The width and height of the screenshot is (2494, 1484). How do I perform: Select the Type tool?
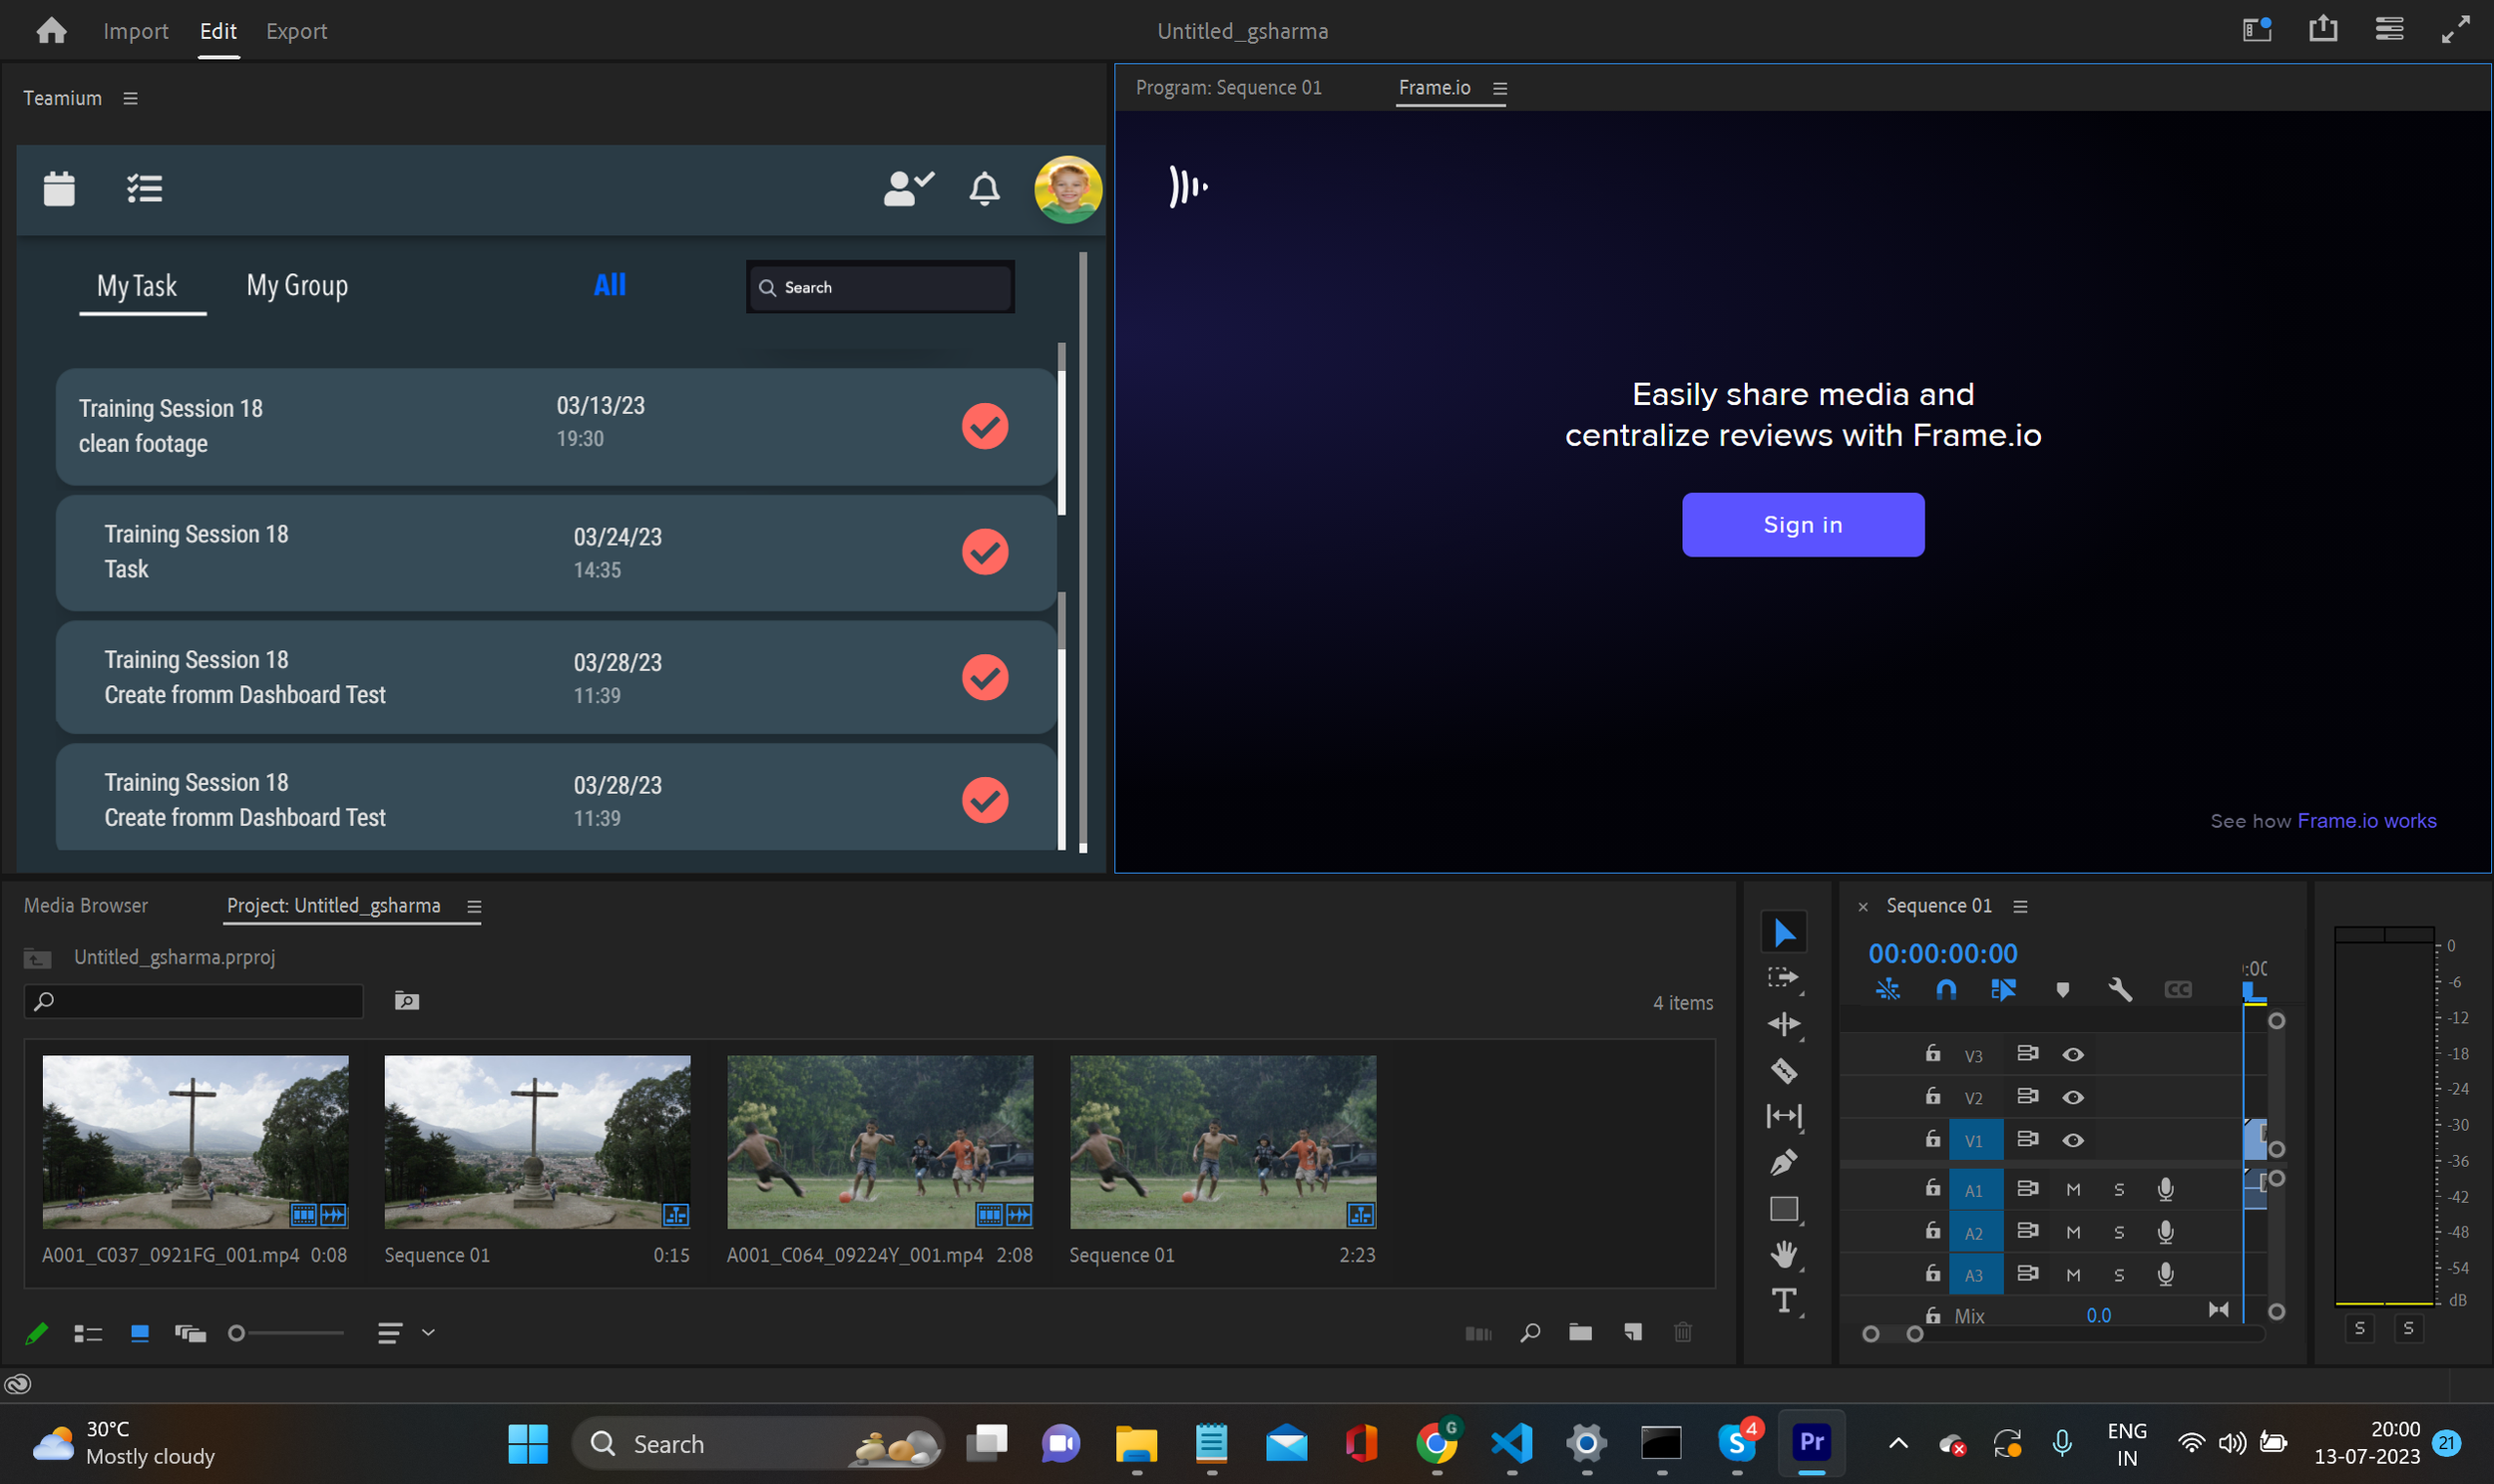click(x=1784, y=1300)
